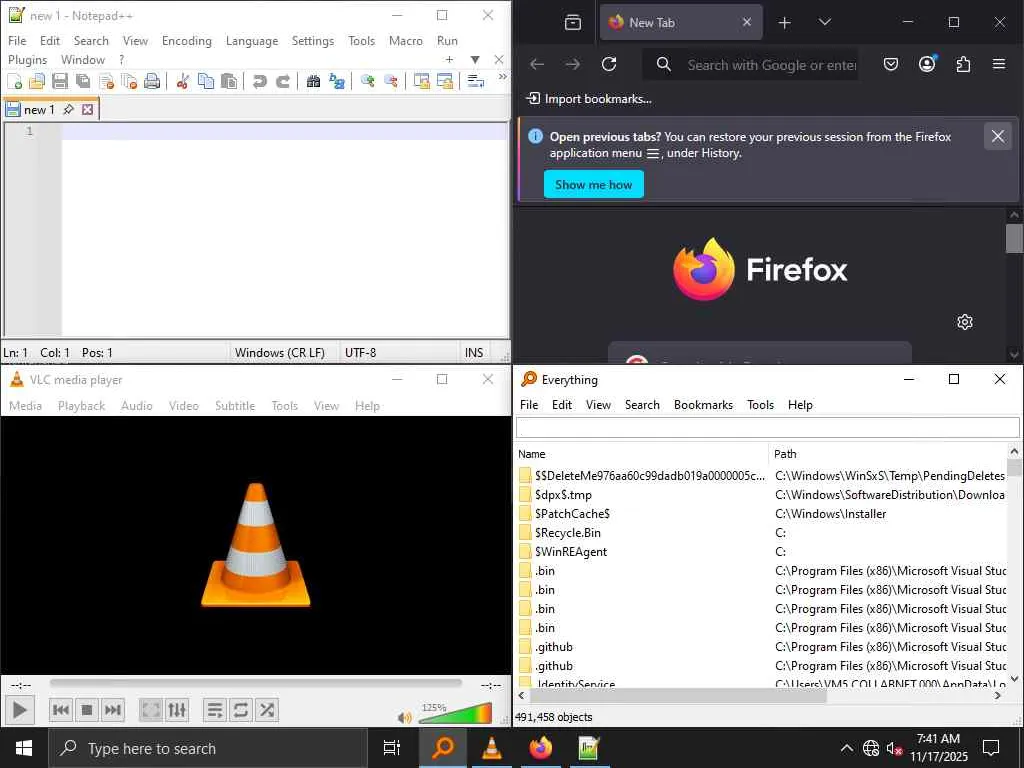The width and height of the screenshot is (1024, 768).
Task: Click the Save to Pocket icon
Action: tap(891, 64)
